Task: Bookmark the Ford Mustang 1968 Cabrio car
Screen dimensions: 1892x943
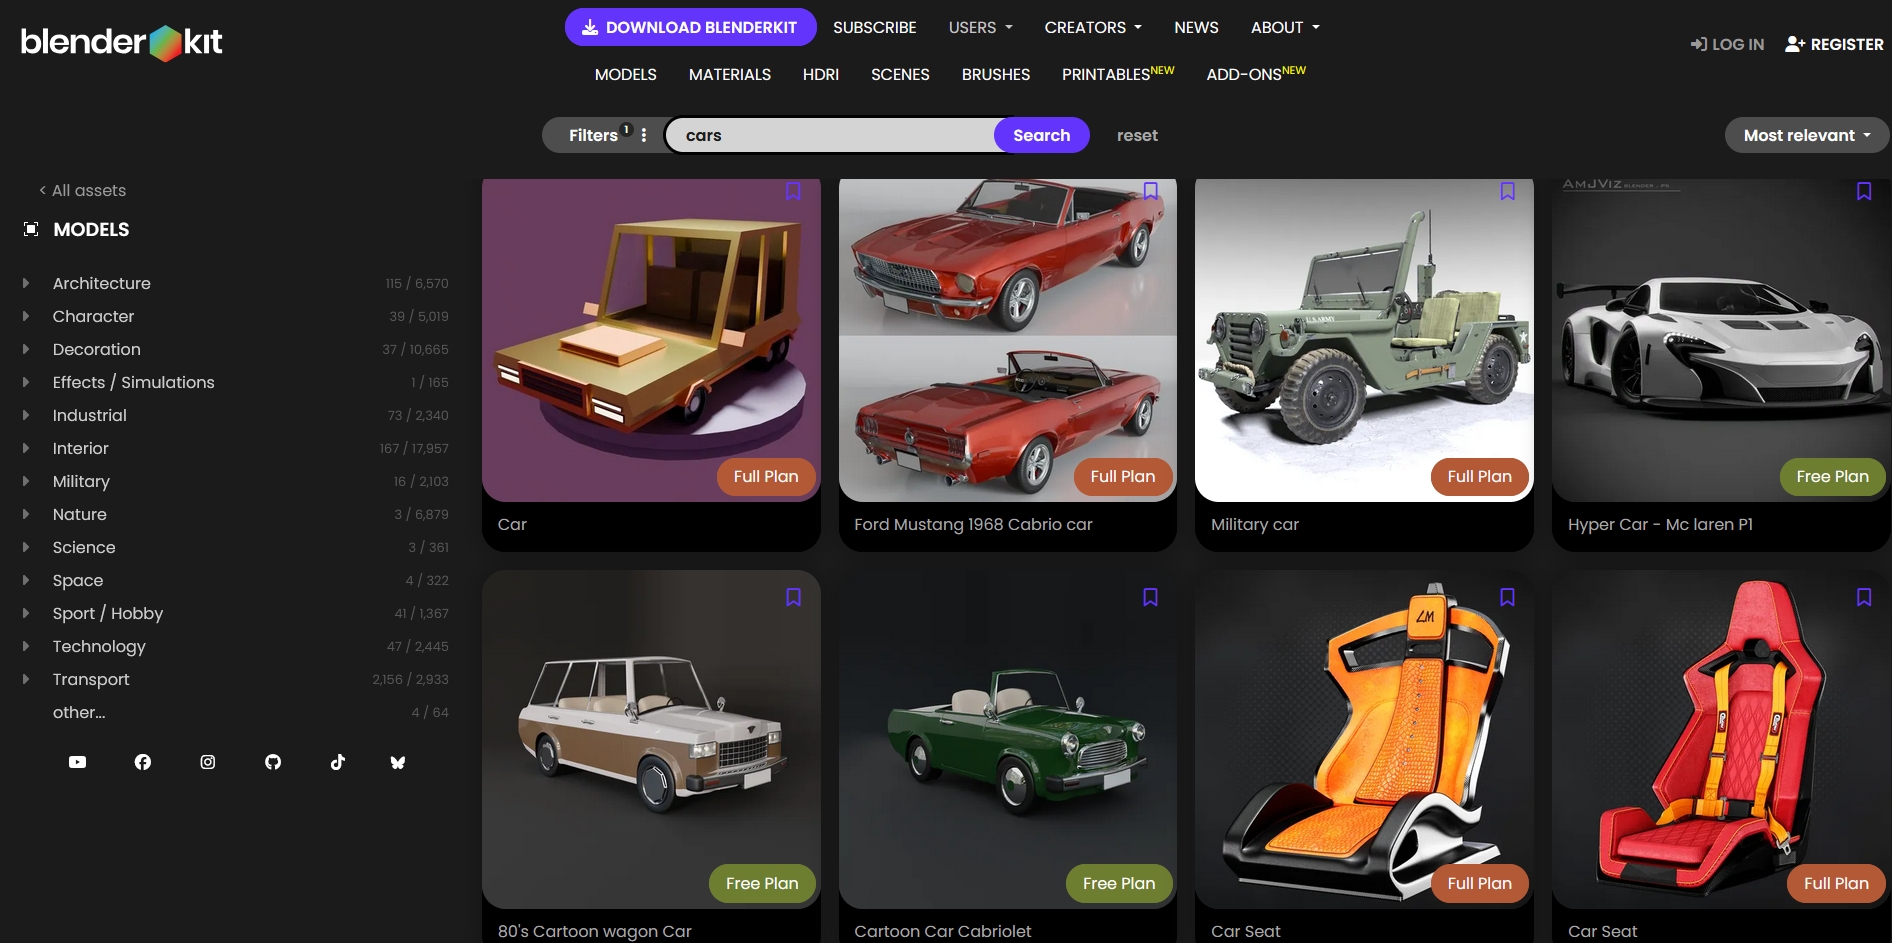Action: [x=1150, y=191]
